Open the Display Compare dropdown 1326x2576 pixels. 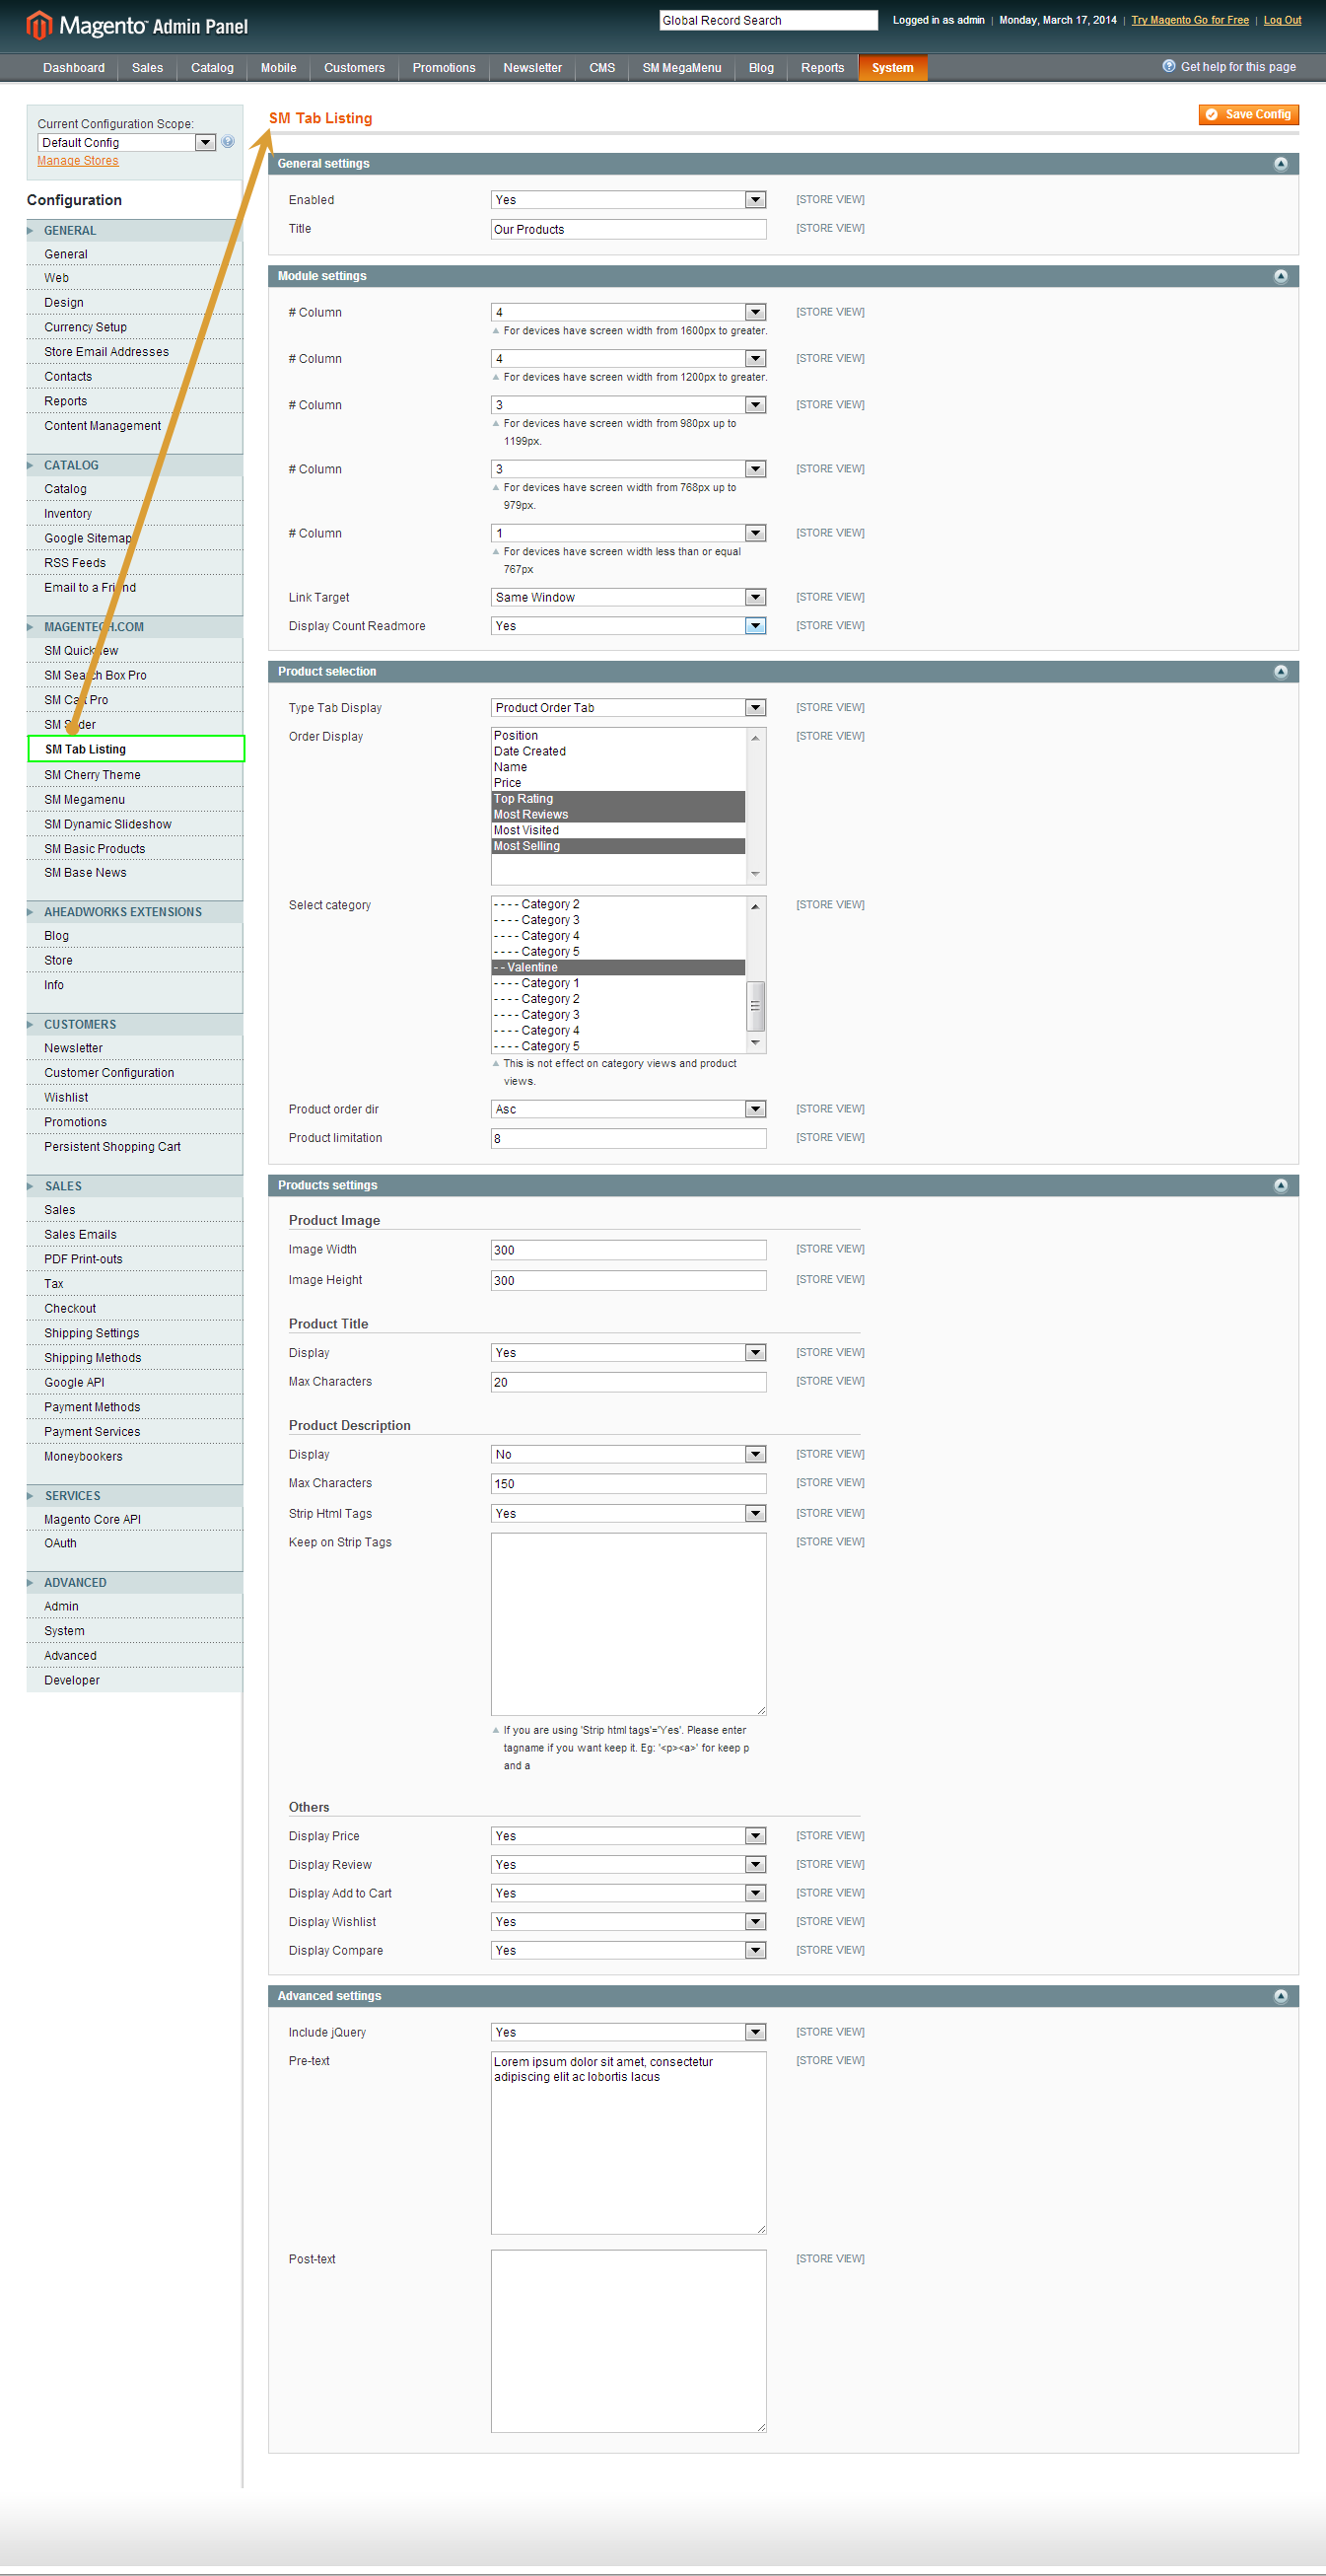(628, 1950)
